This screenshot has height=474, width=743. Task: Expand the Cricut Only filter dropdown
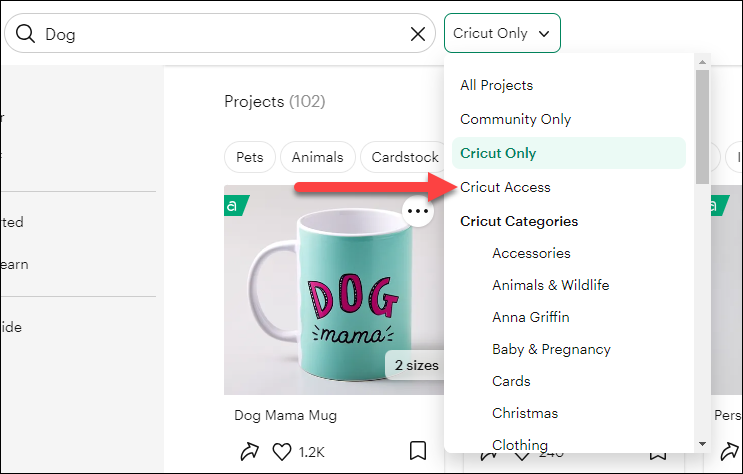502,33
